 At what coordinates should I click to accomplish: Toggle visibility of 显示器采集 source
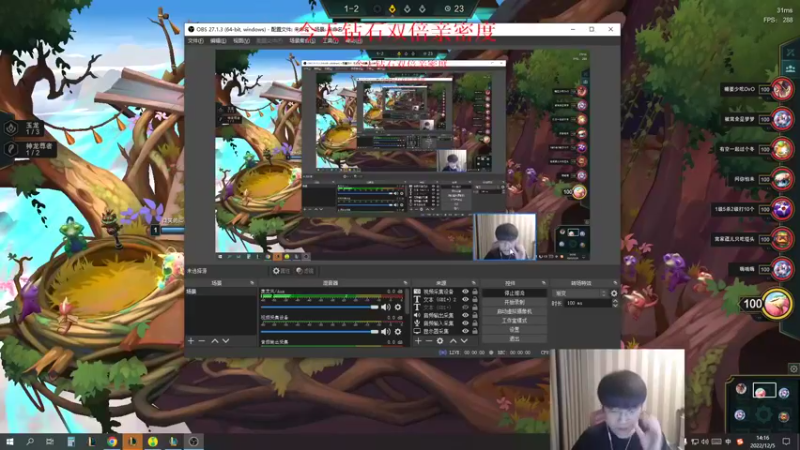pyautogui.click(x=465, y=331)
